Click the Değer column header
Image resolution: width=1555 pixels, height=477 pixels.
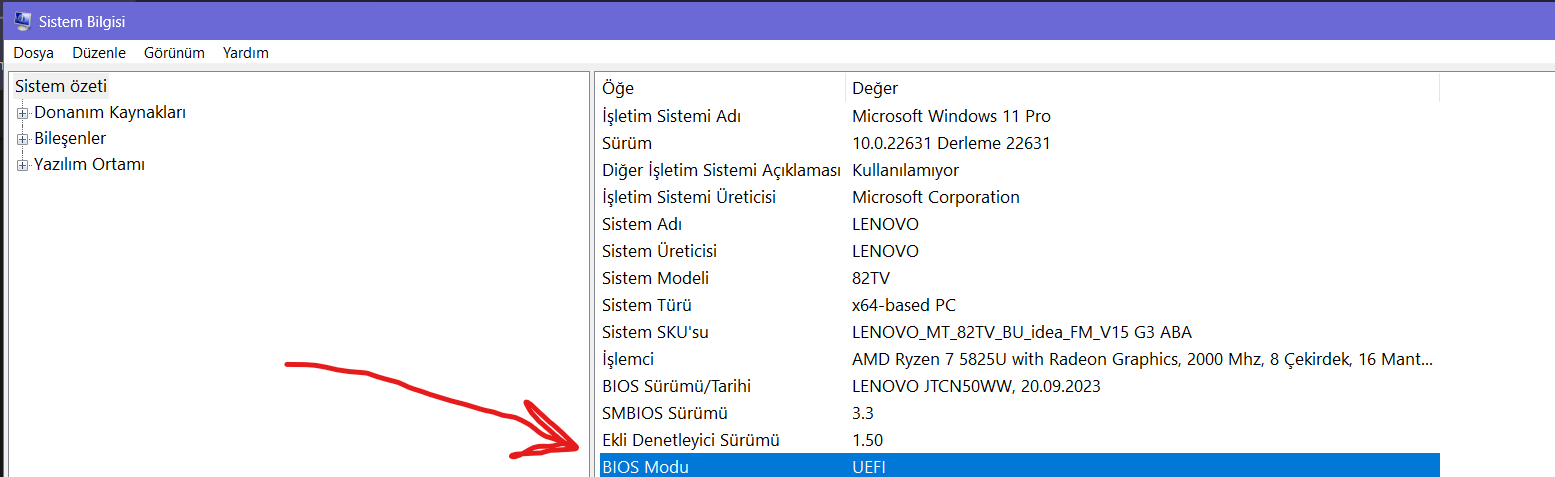1140,89
